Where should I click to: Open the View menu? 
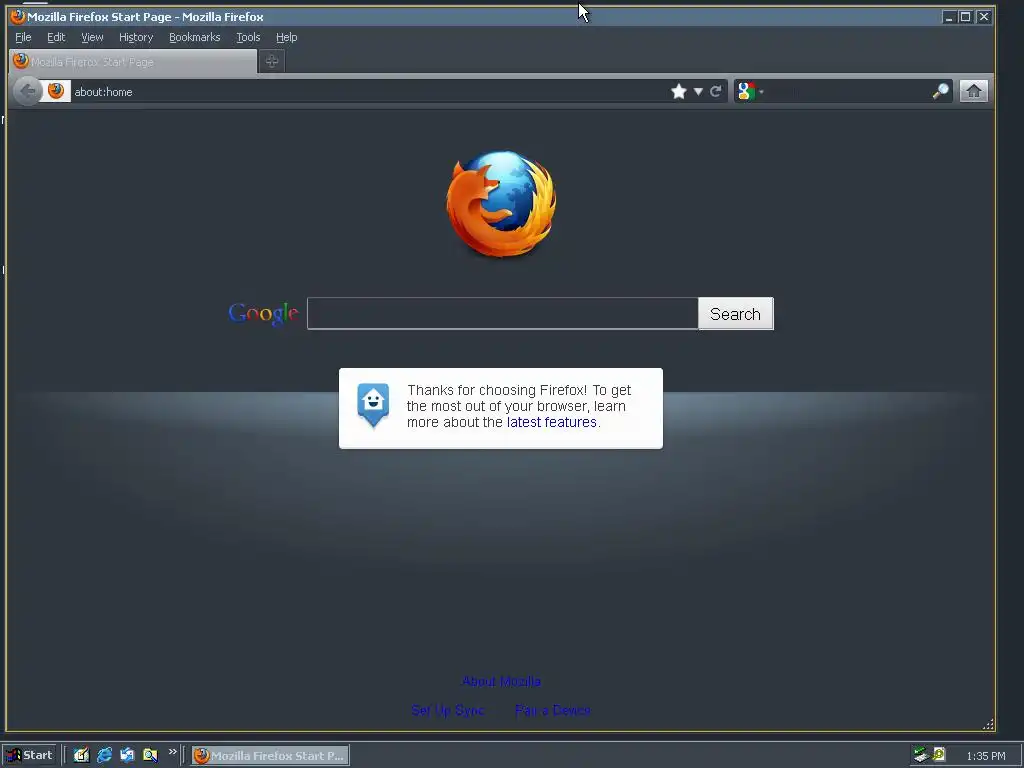click(92, 37)
